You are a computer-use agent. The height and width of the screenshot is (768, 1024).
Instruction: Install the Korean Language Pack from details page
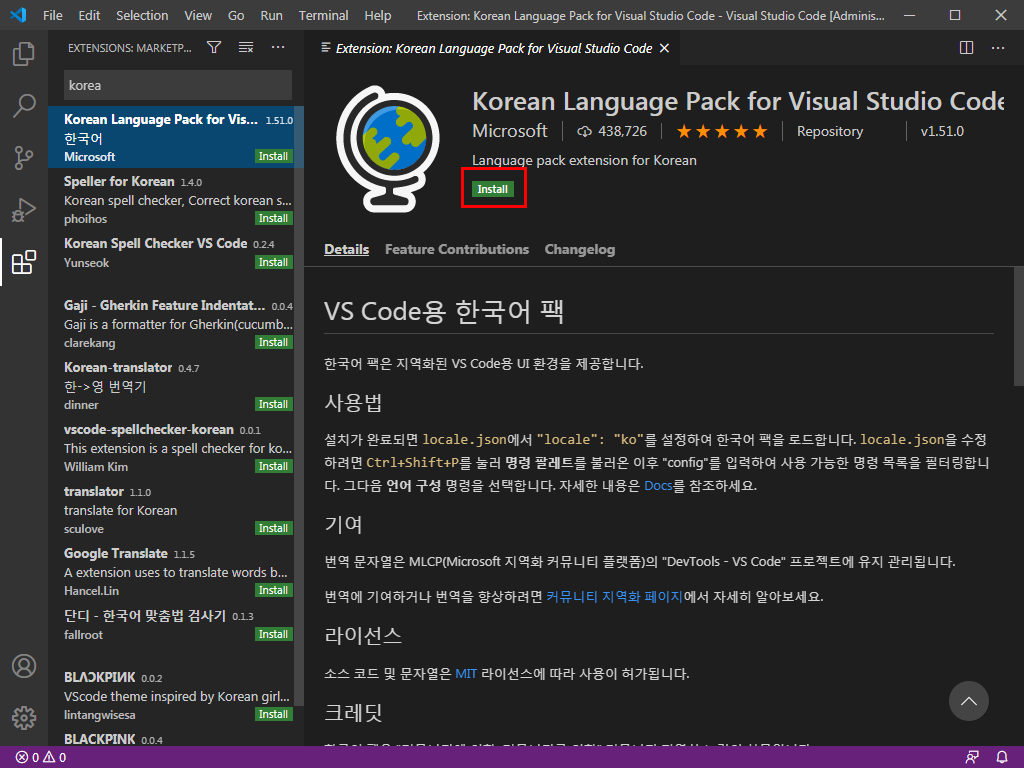pos(492,189)
